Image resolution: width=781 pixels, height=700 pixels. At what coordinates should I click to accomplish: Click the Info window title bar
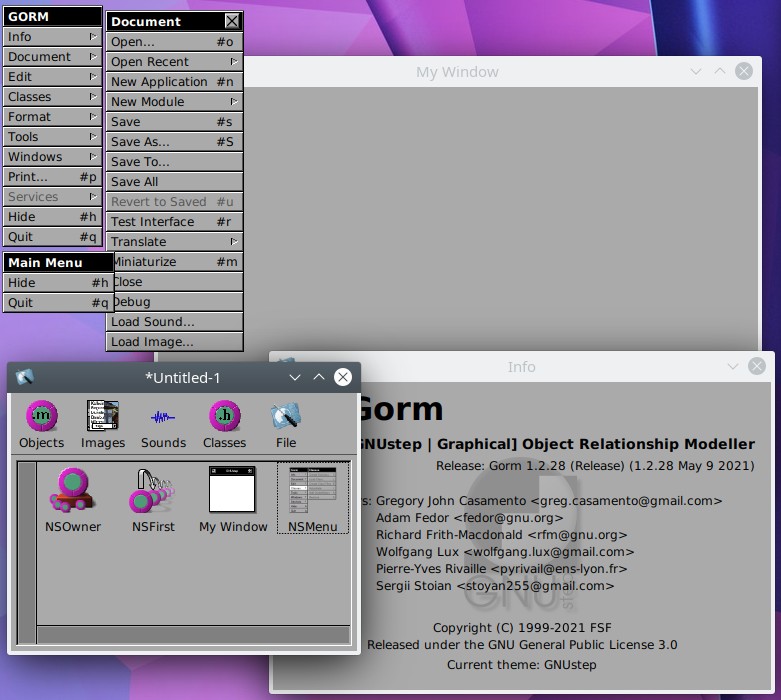(521, 367)
